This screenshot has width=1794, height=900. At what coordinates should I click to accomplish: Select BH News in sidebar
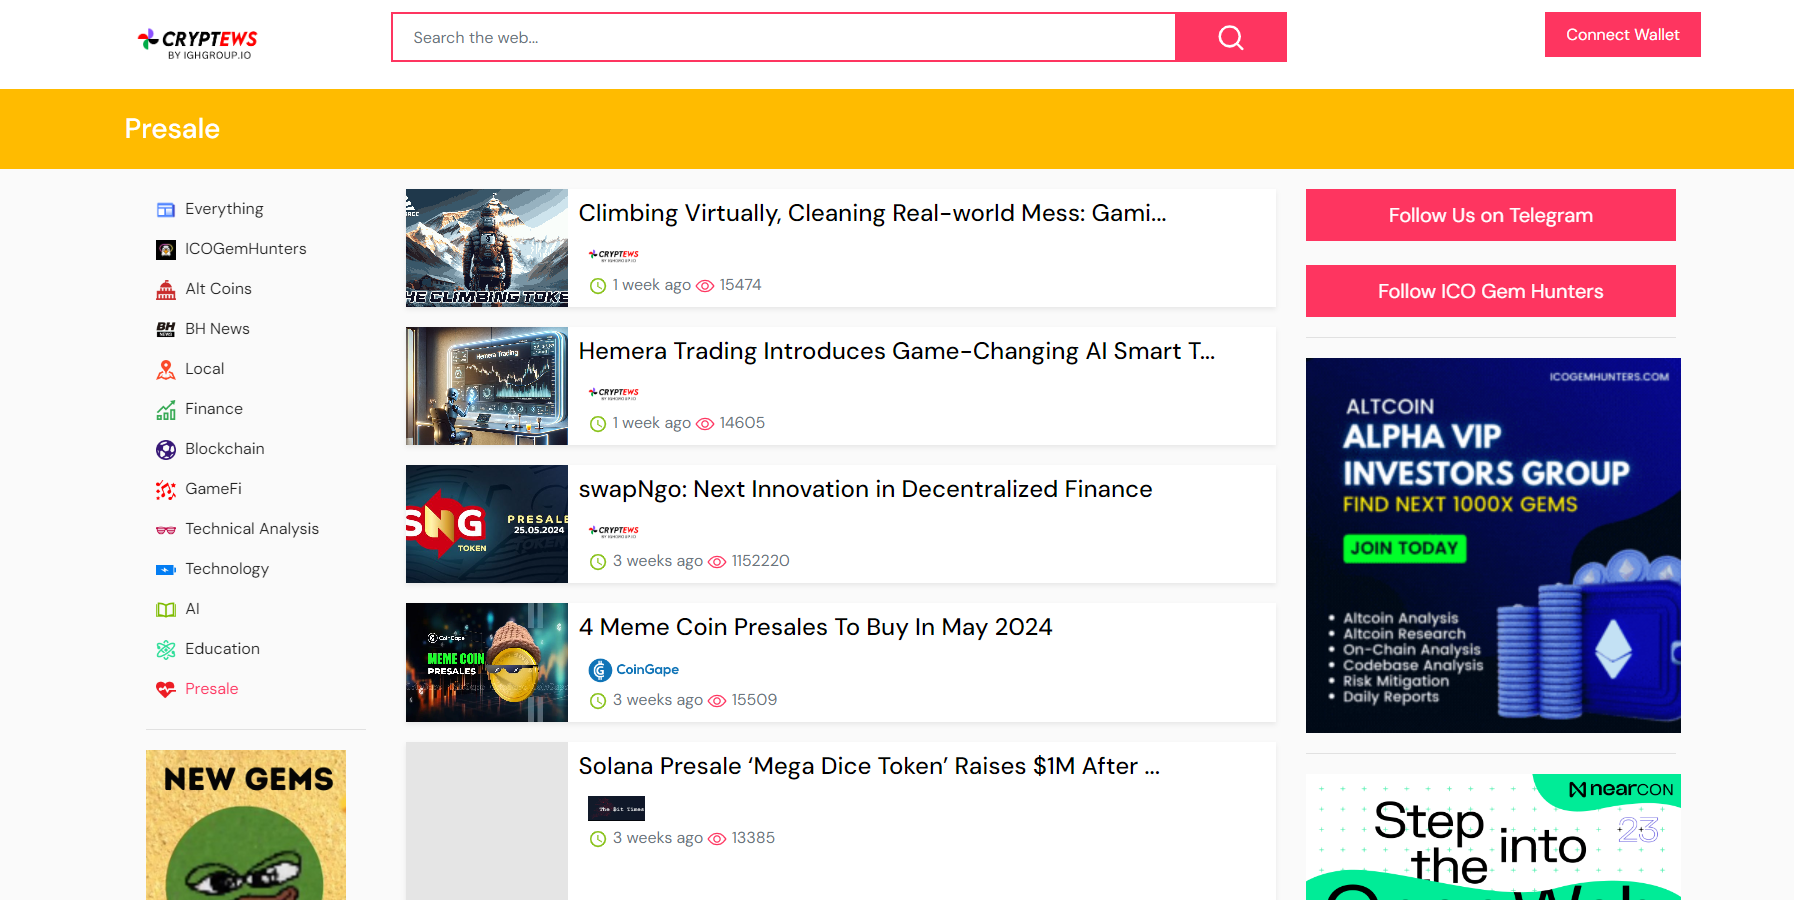[x=217, y=329]
